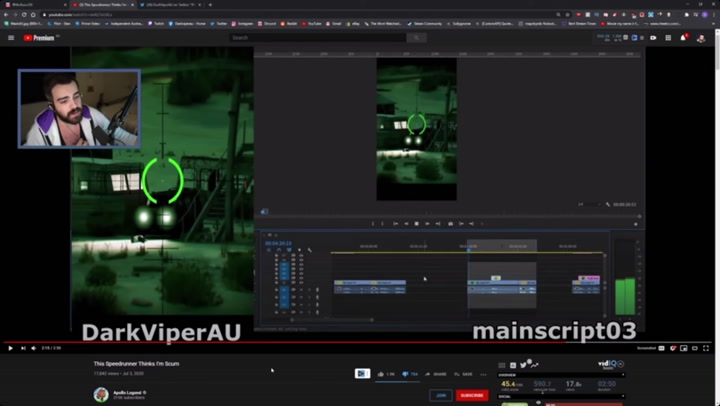
Task: Go to YouTube Premium home logo
Action: [x=39, y=38]
